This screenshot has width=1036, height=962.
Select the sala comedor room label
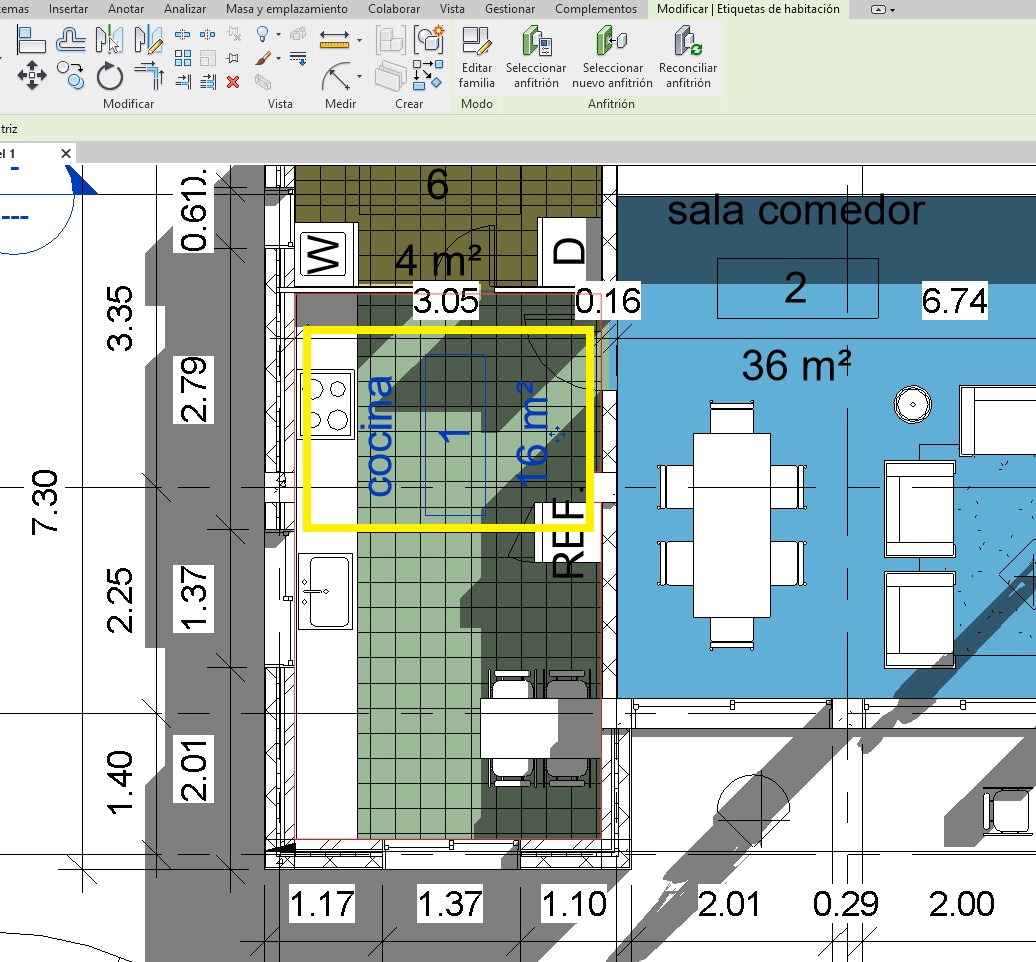tap(796, 211)
